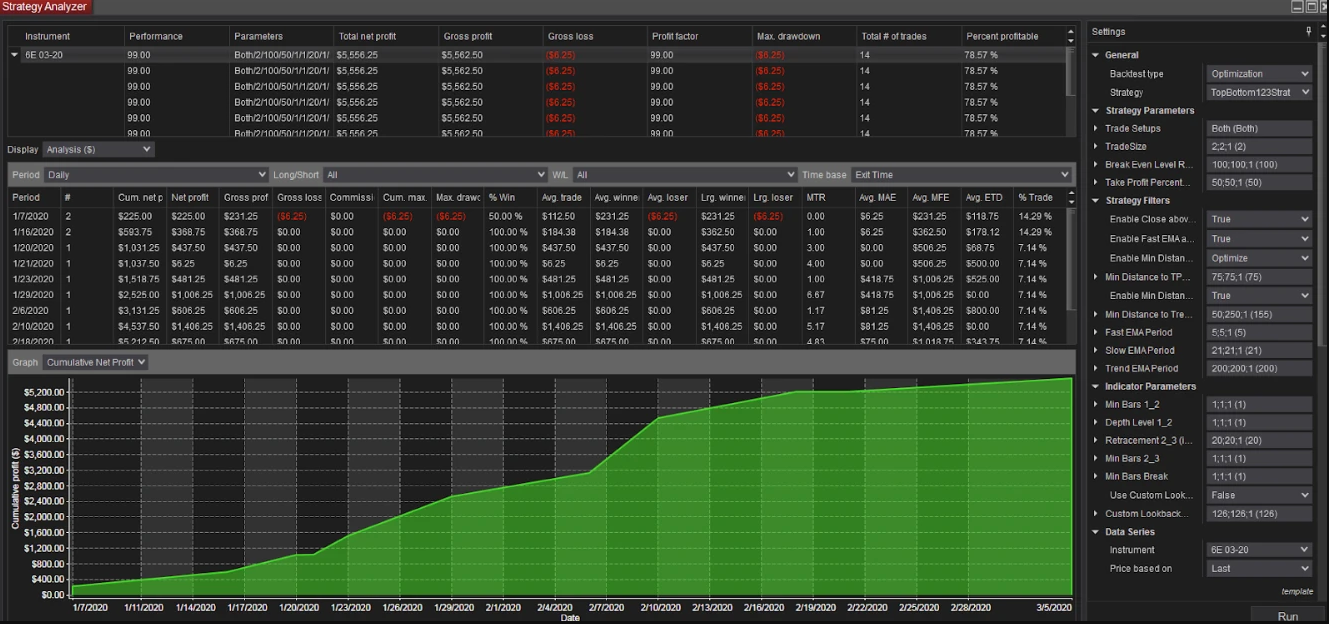The width and height of the screenshot is (1329, 624).
Task: Click the Trade Setups value Both (Both)
Action: click(1259, 128)
